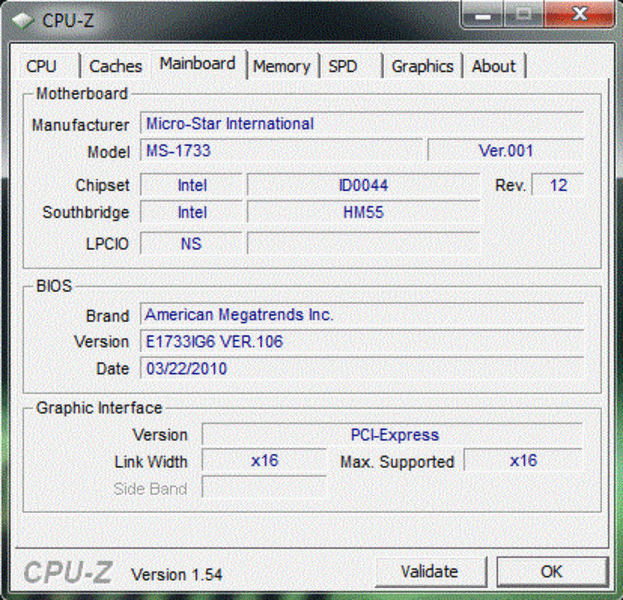This screenshot has width=623, height=600.
Task: Click the CPU-Z app icon in title bar
Action: click(23, 20)
